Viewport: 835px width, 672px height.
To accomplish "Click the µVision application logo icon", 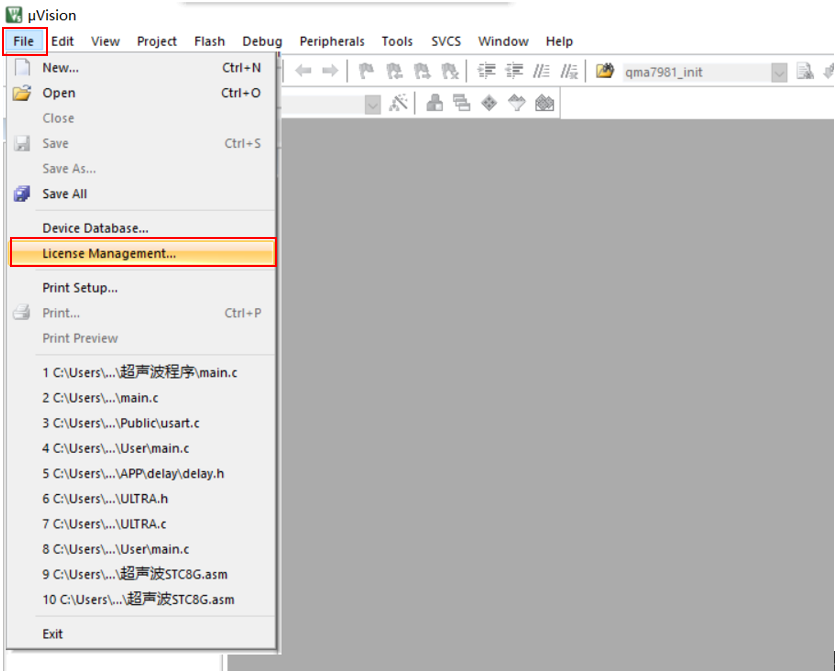I will pos(14,14).
